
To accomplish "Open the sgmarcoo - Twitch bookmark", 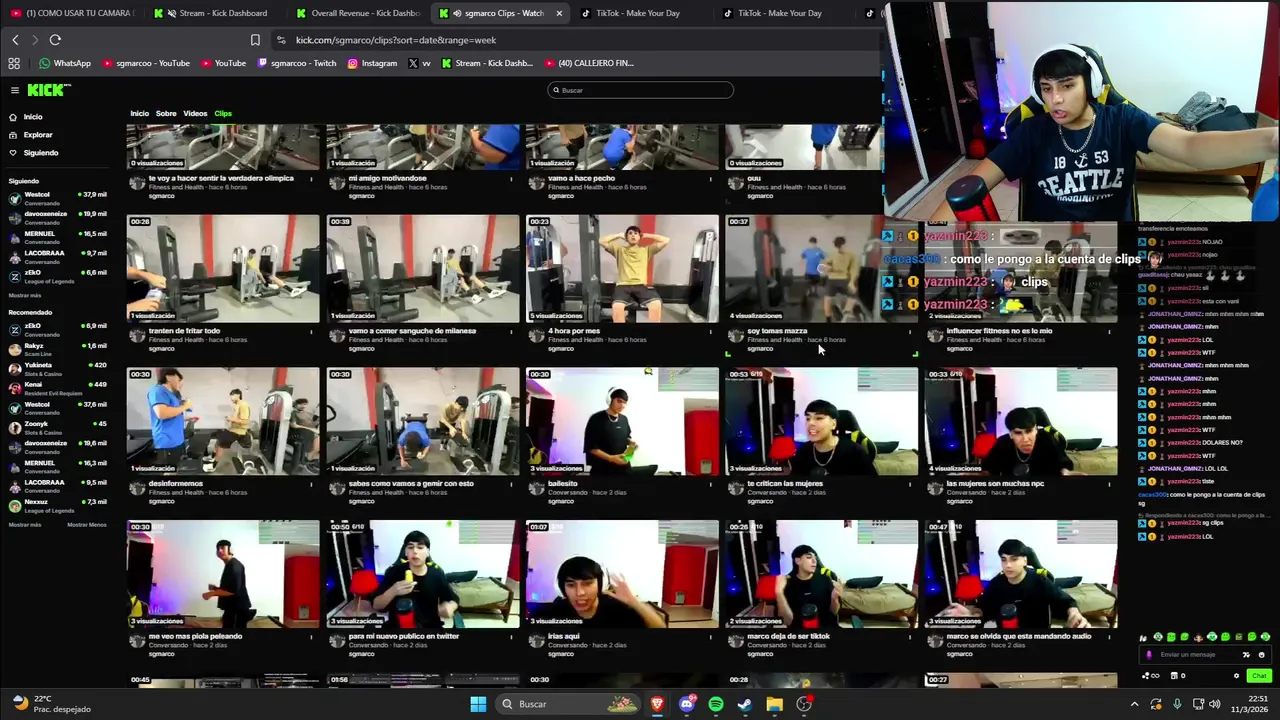I will point(297,63).
